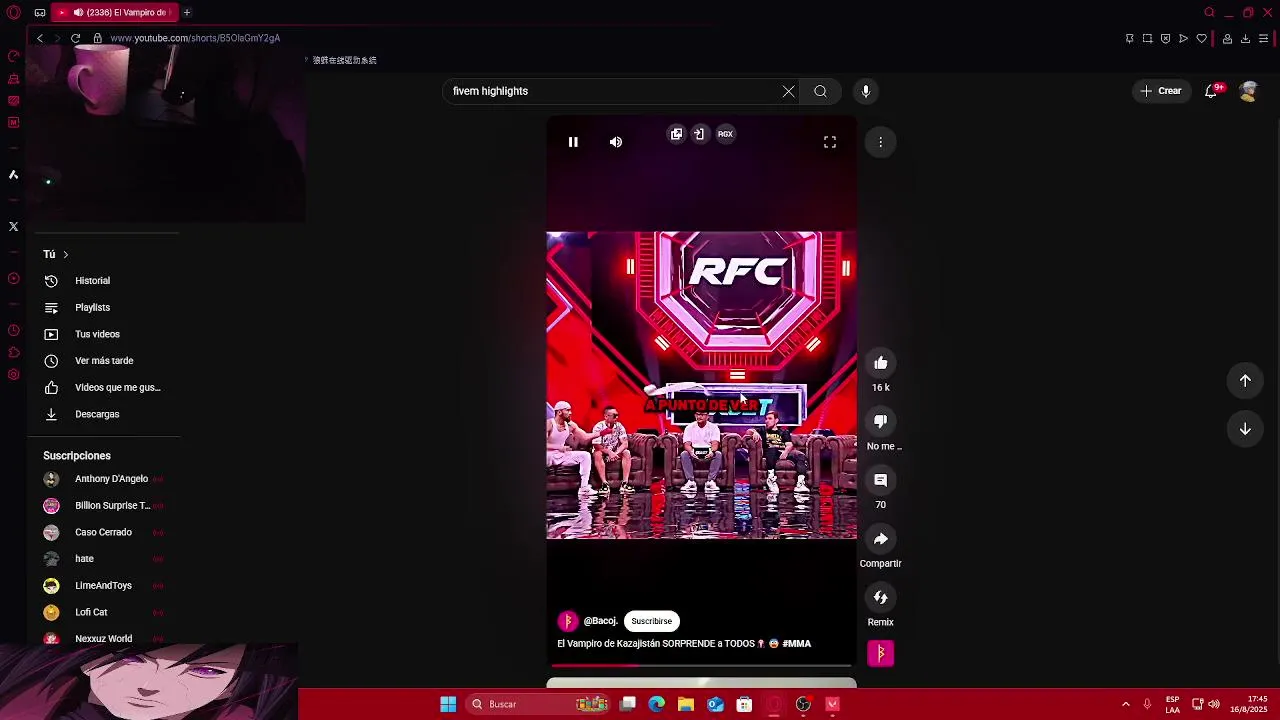Open Ver más tarde in the sidebar

coord(104,361)
